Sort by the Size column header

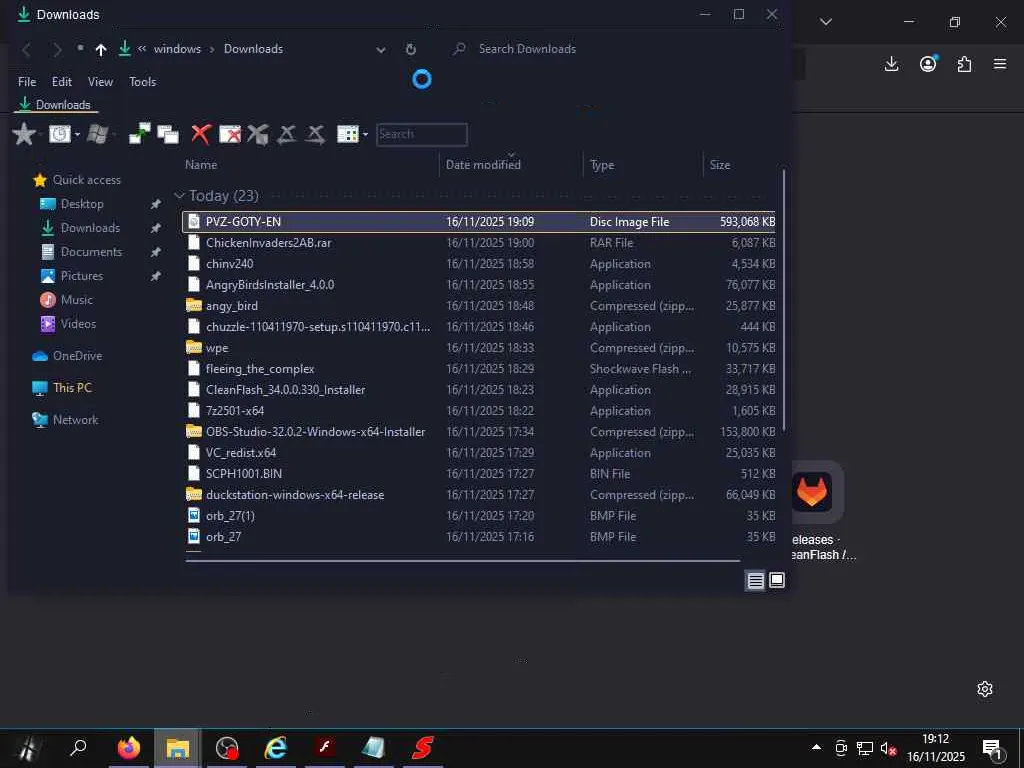tap(720, 165)
